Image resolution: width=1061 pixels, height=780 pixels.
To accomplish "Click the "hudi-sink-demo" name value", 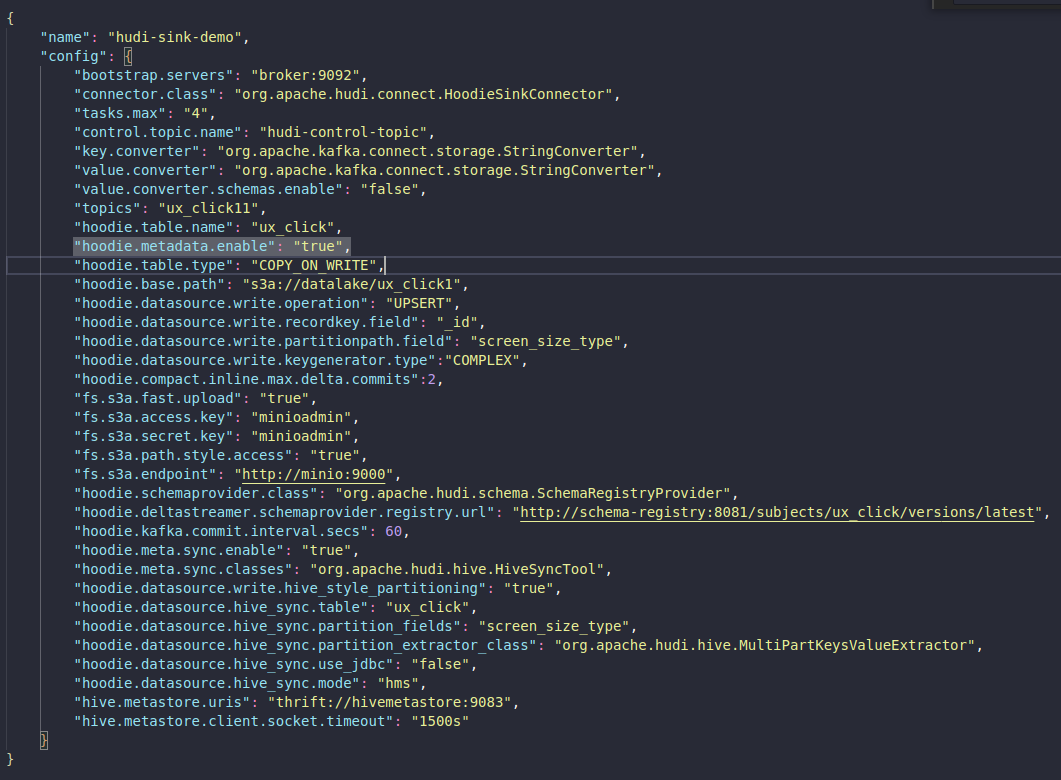I will [175, 37].
